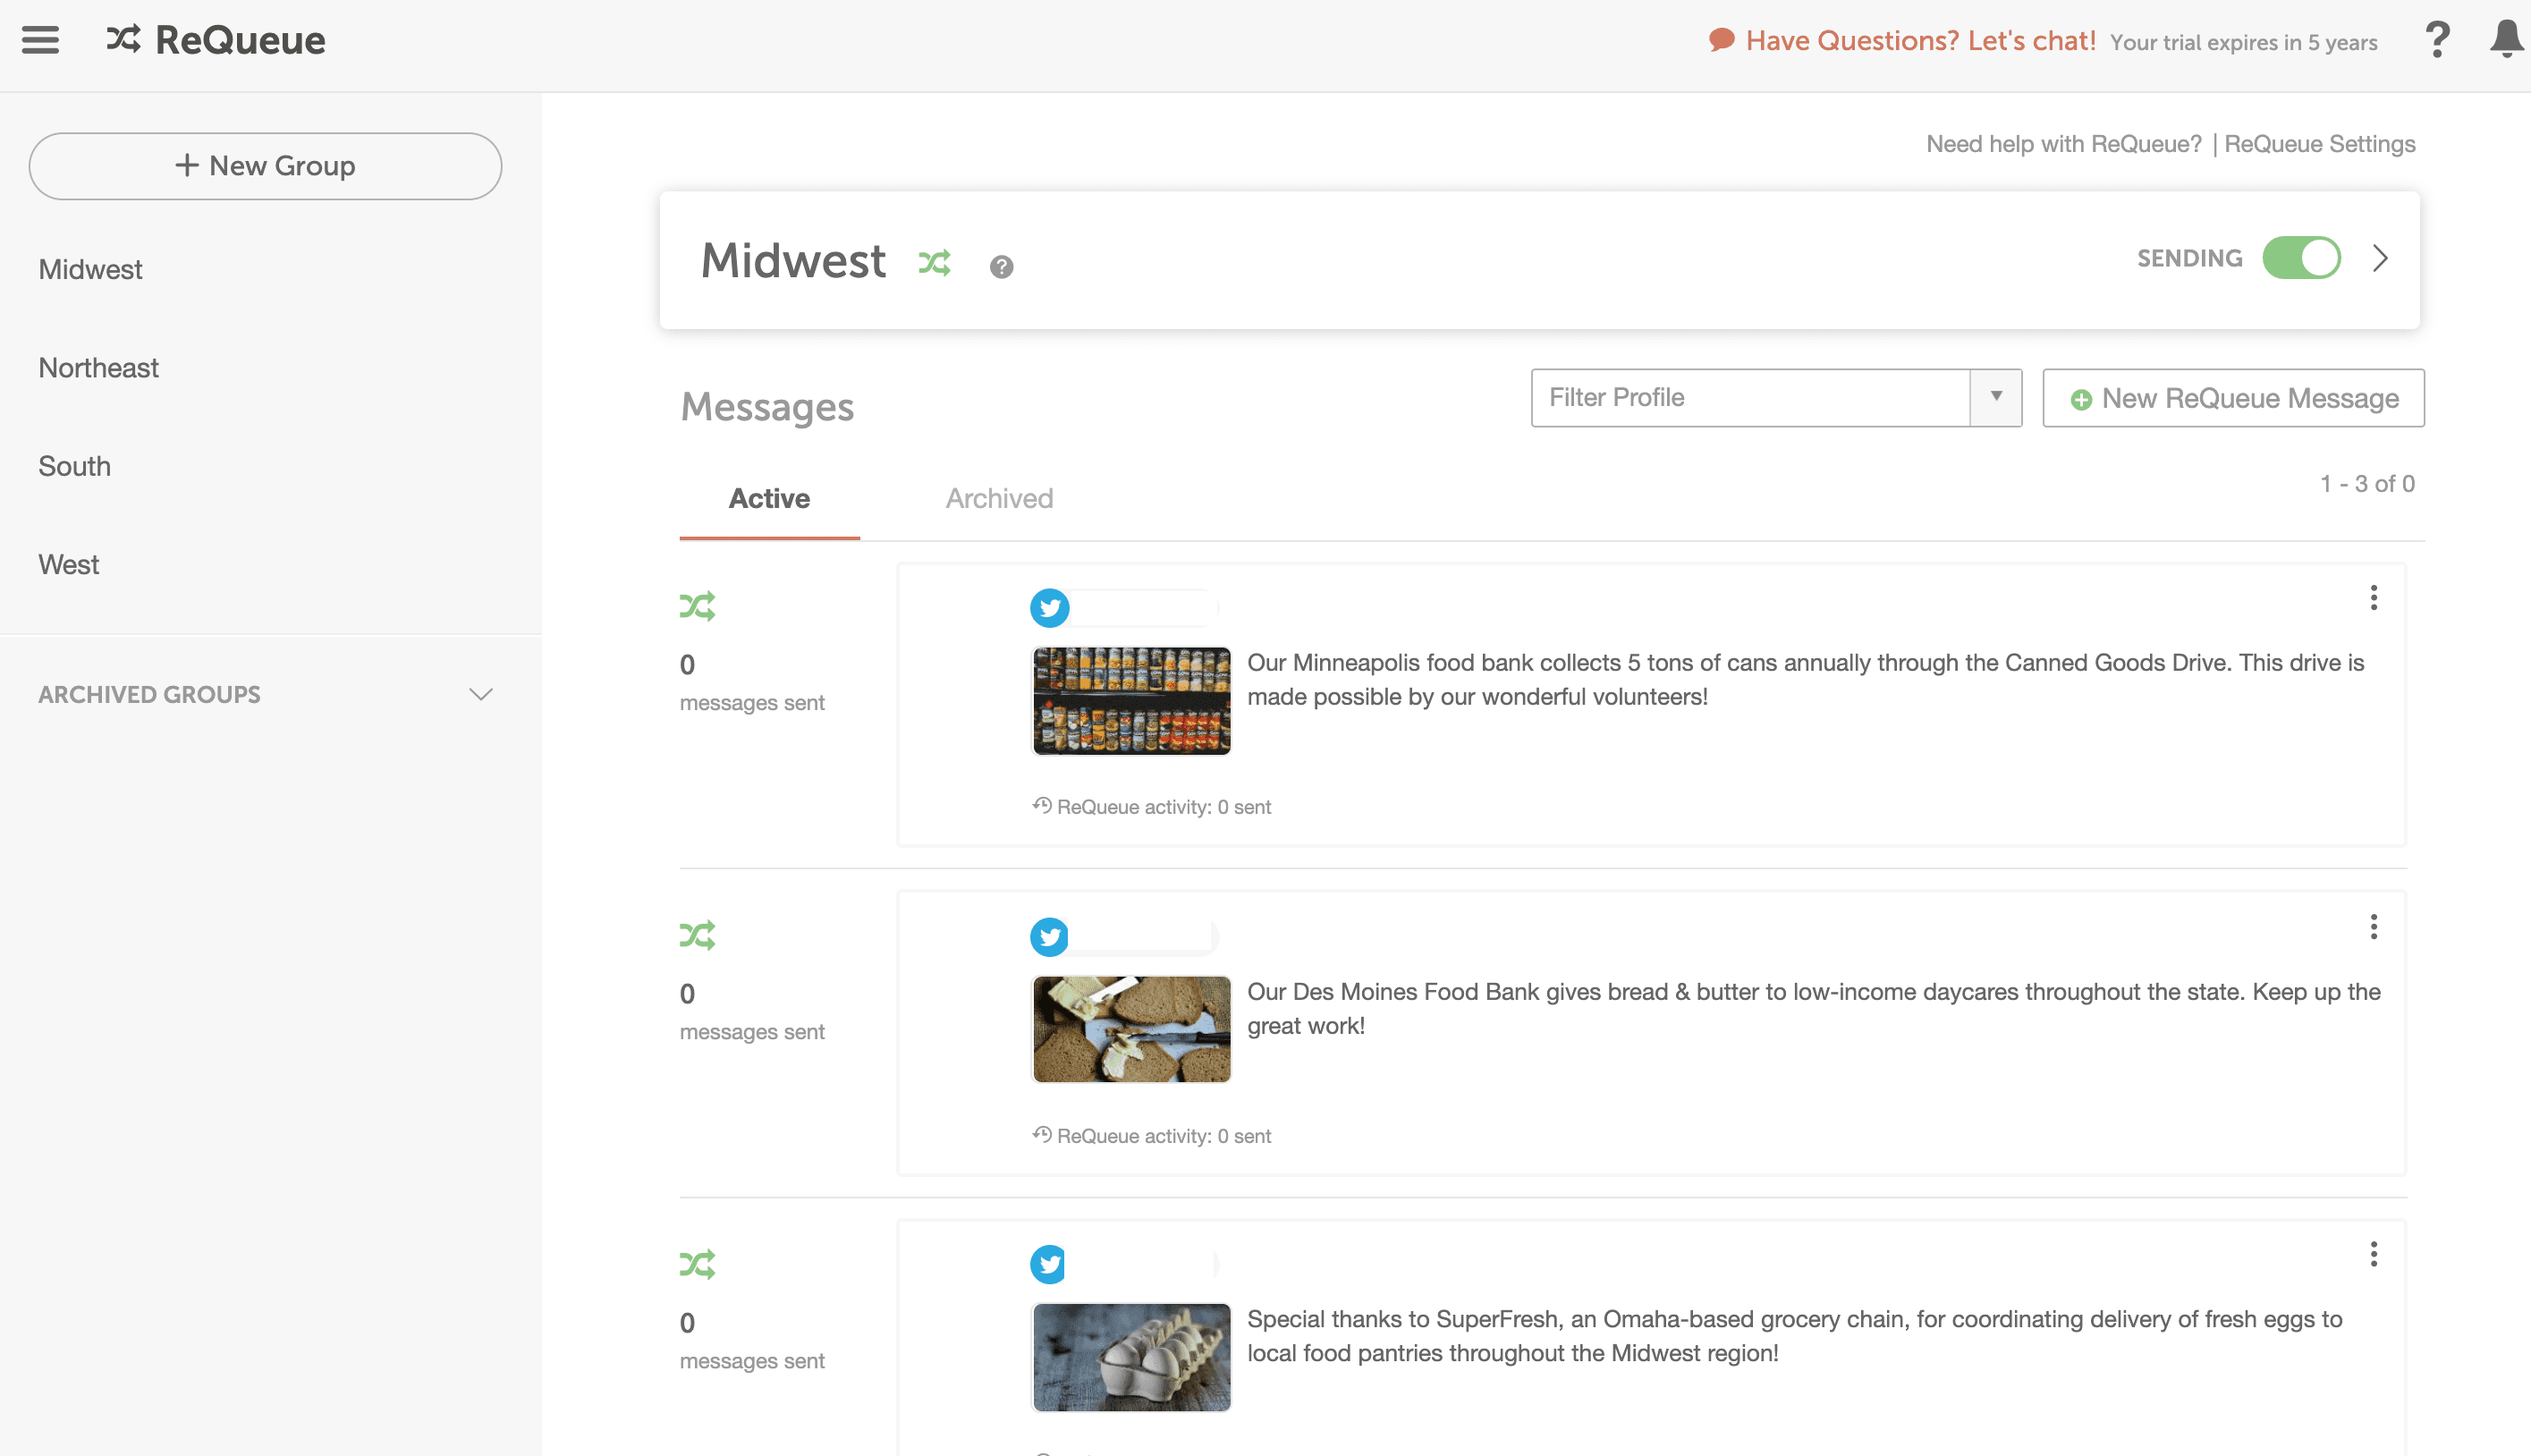Viewport: 2531px width, 1456px height.
Task: Click activity clock icon on Minneapolis message
Action: point(1042,805)
